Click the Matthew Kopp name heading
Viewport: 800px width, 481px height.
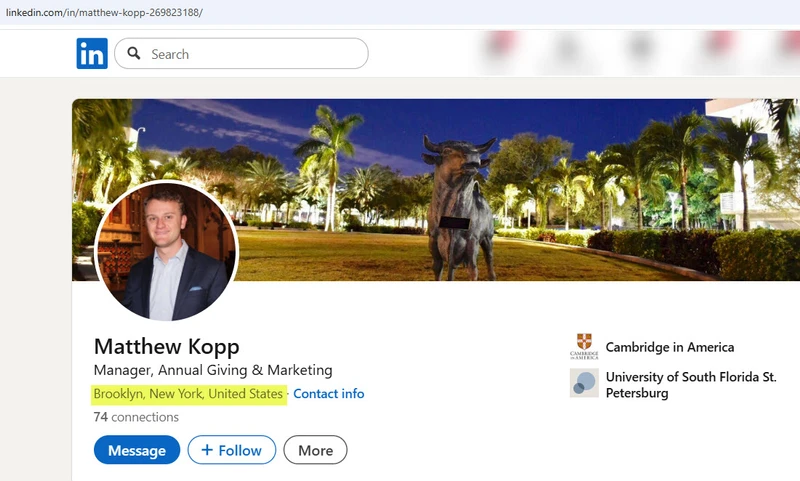[166, 347]
